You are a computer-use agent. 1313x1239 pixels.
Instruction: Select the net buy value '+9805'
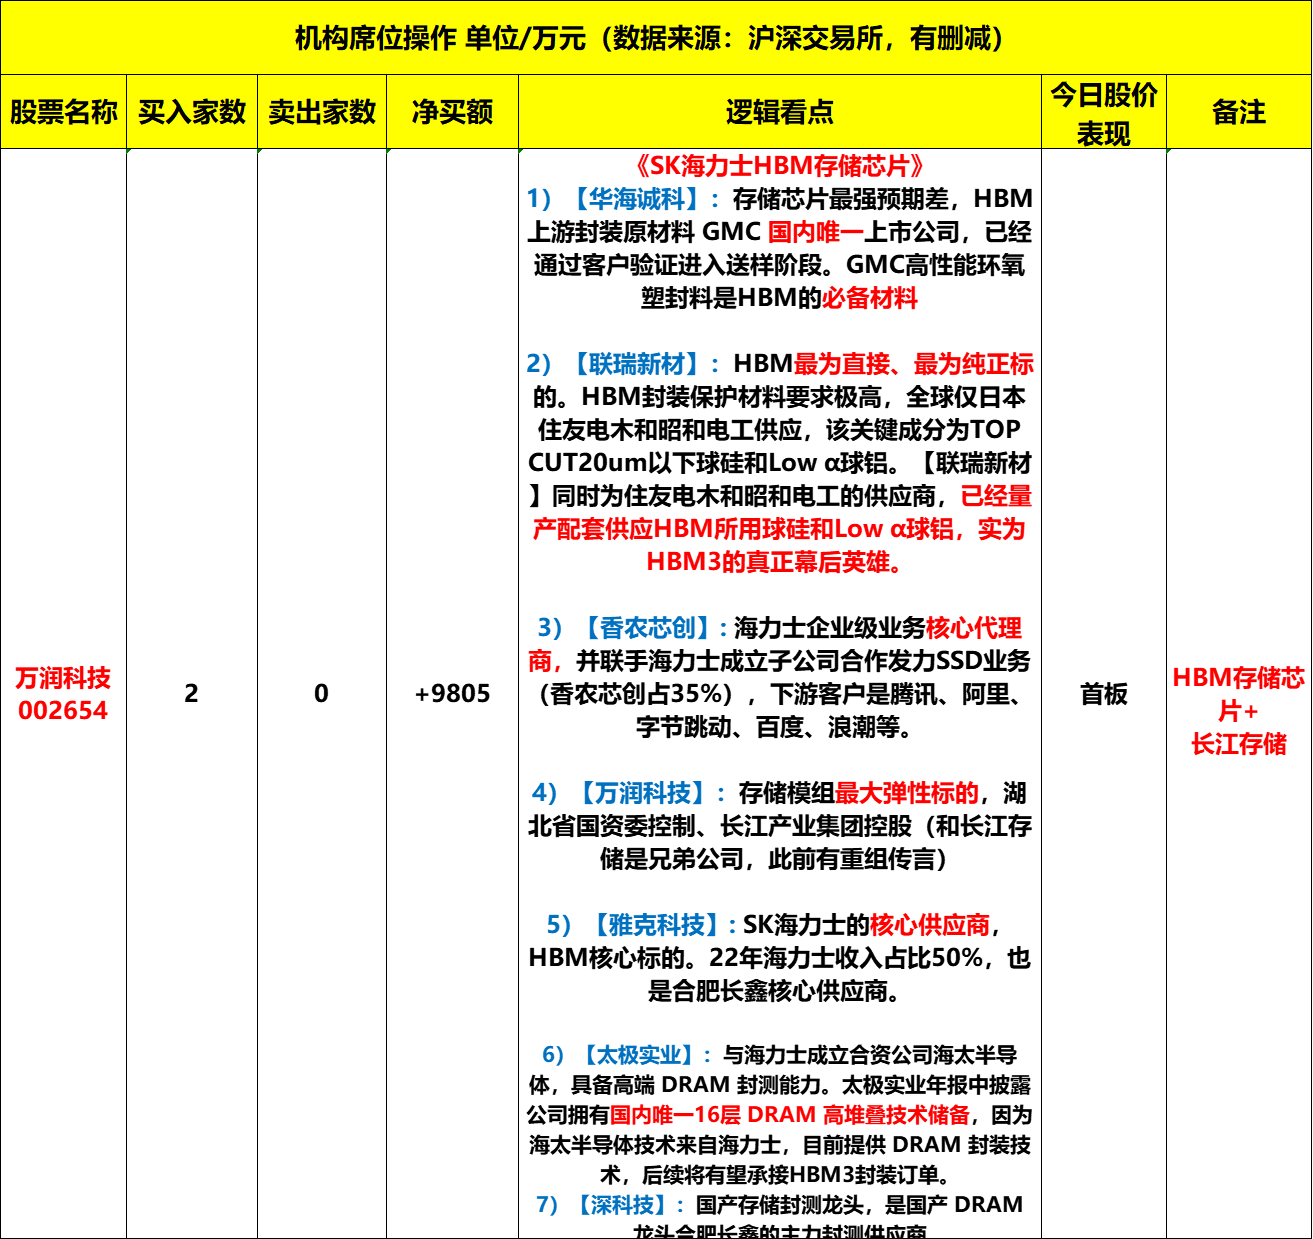[453, 694]
